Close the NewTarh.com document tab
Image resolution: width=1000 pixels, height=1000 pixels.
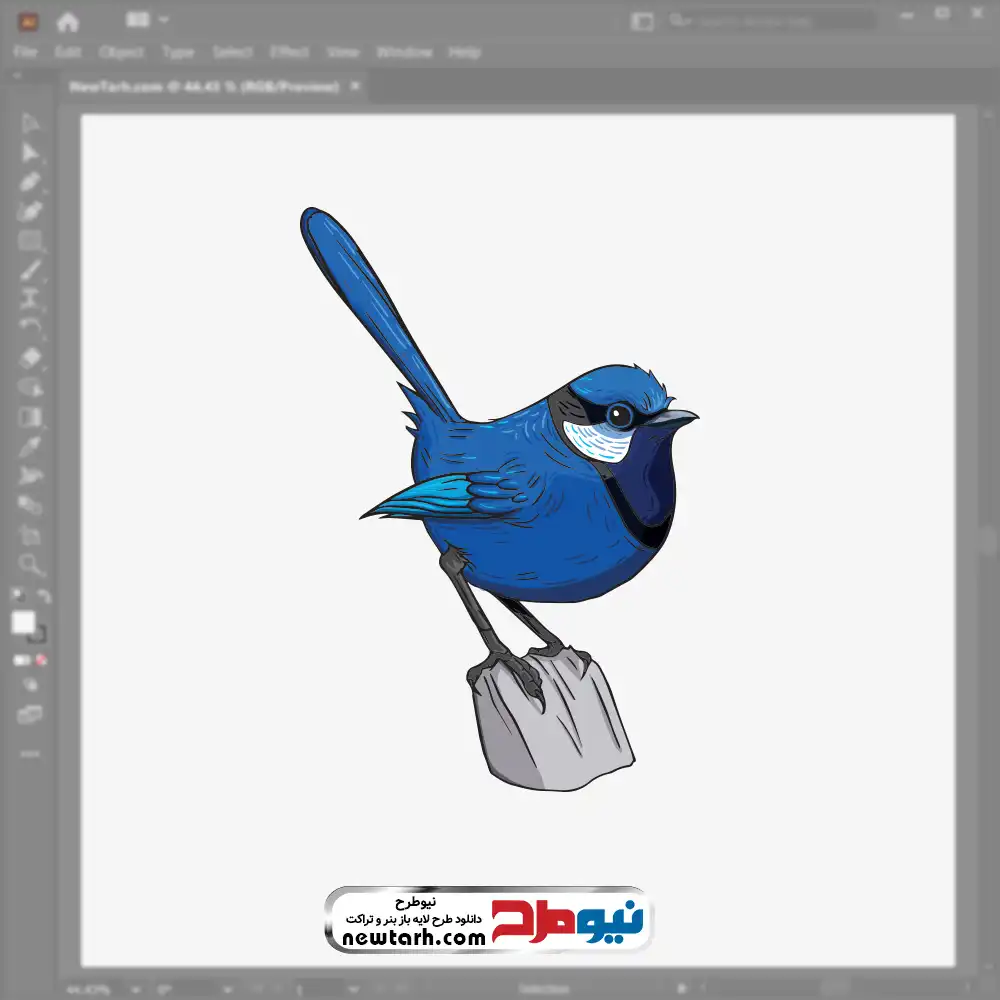click(355, 87)
